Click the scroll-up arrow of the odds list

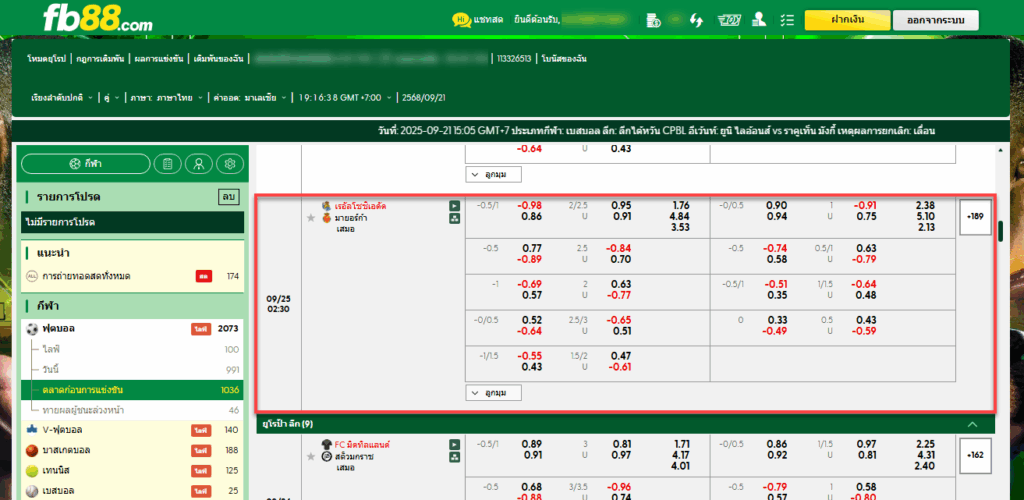[x=1000, y=150]
